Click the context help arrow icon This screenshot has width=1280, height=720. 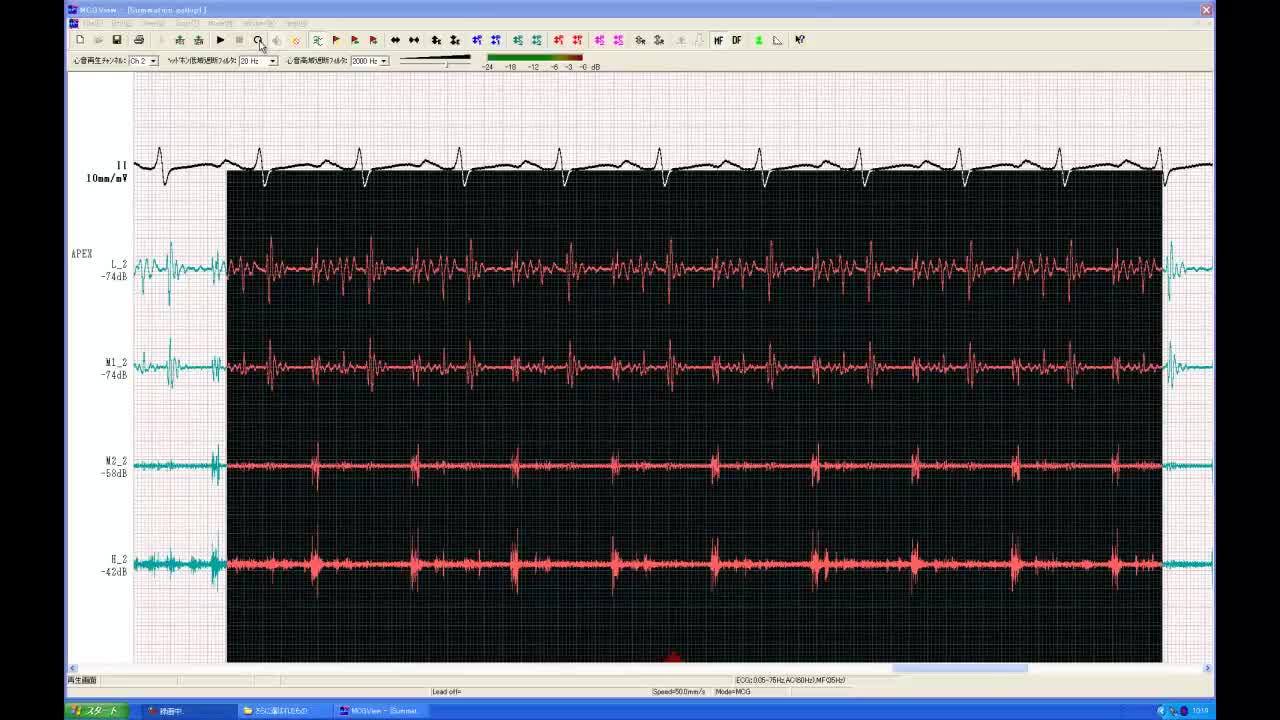pos(800,40)
